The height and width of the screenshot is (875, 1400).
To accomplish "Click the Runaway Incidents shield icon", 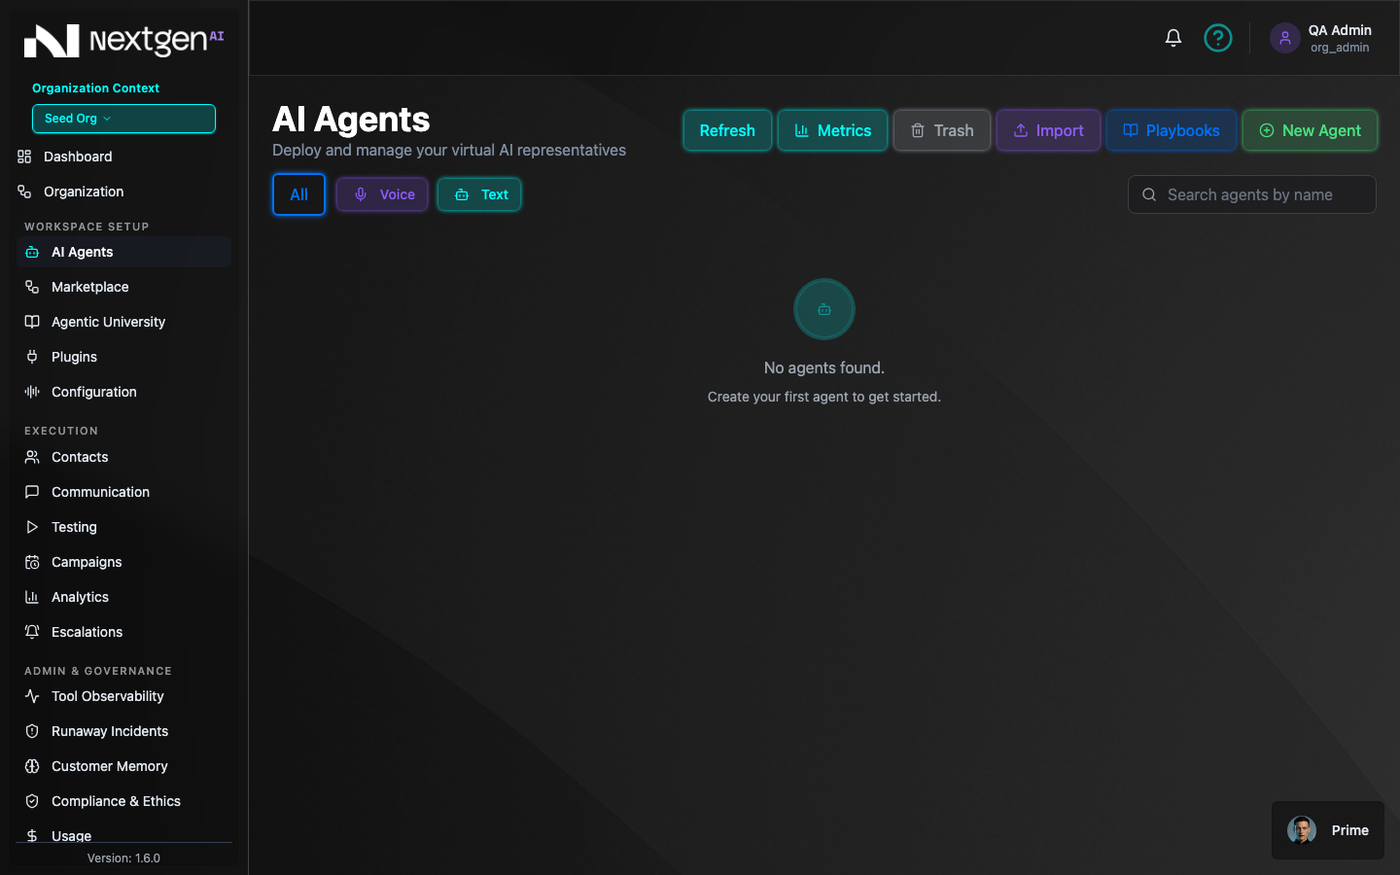I will tap(32, 731).
